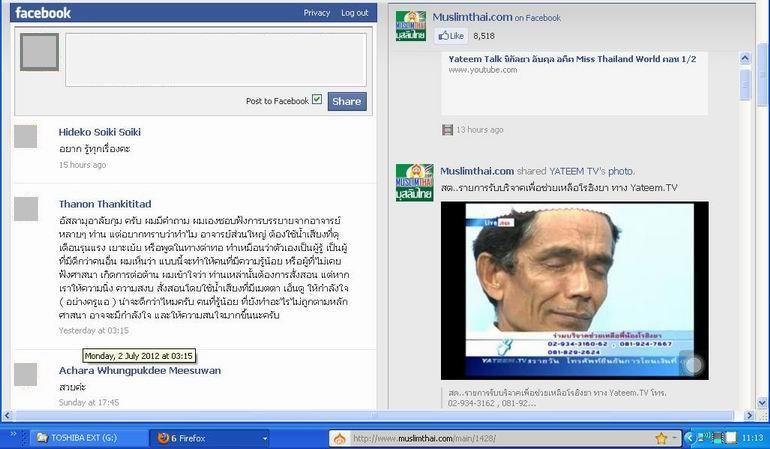Click the site icon in address bar

340,438
